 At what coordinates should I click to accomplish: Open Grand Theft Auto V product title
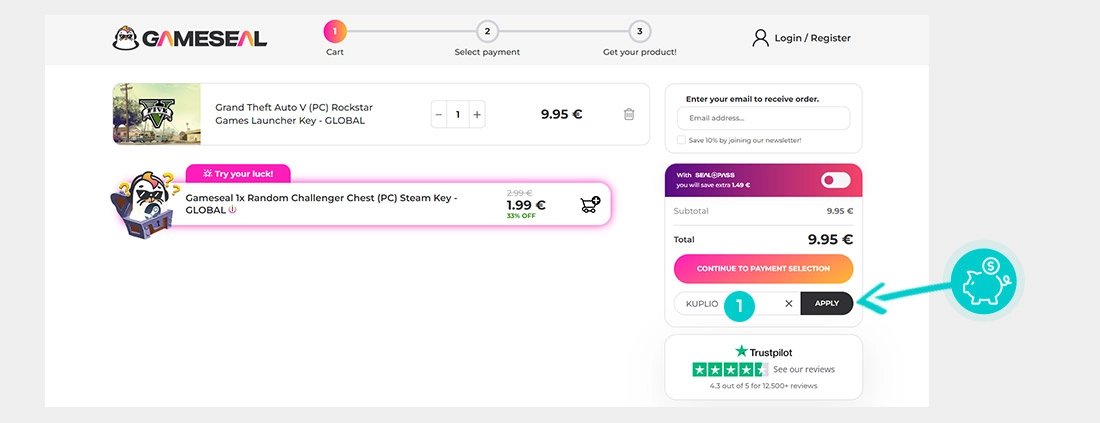pyautogui.click(x=294, y=114)
